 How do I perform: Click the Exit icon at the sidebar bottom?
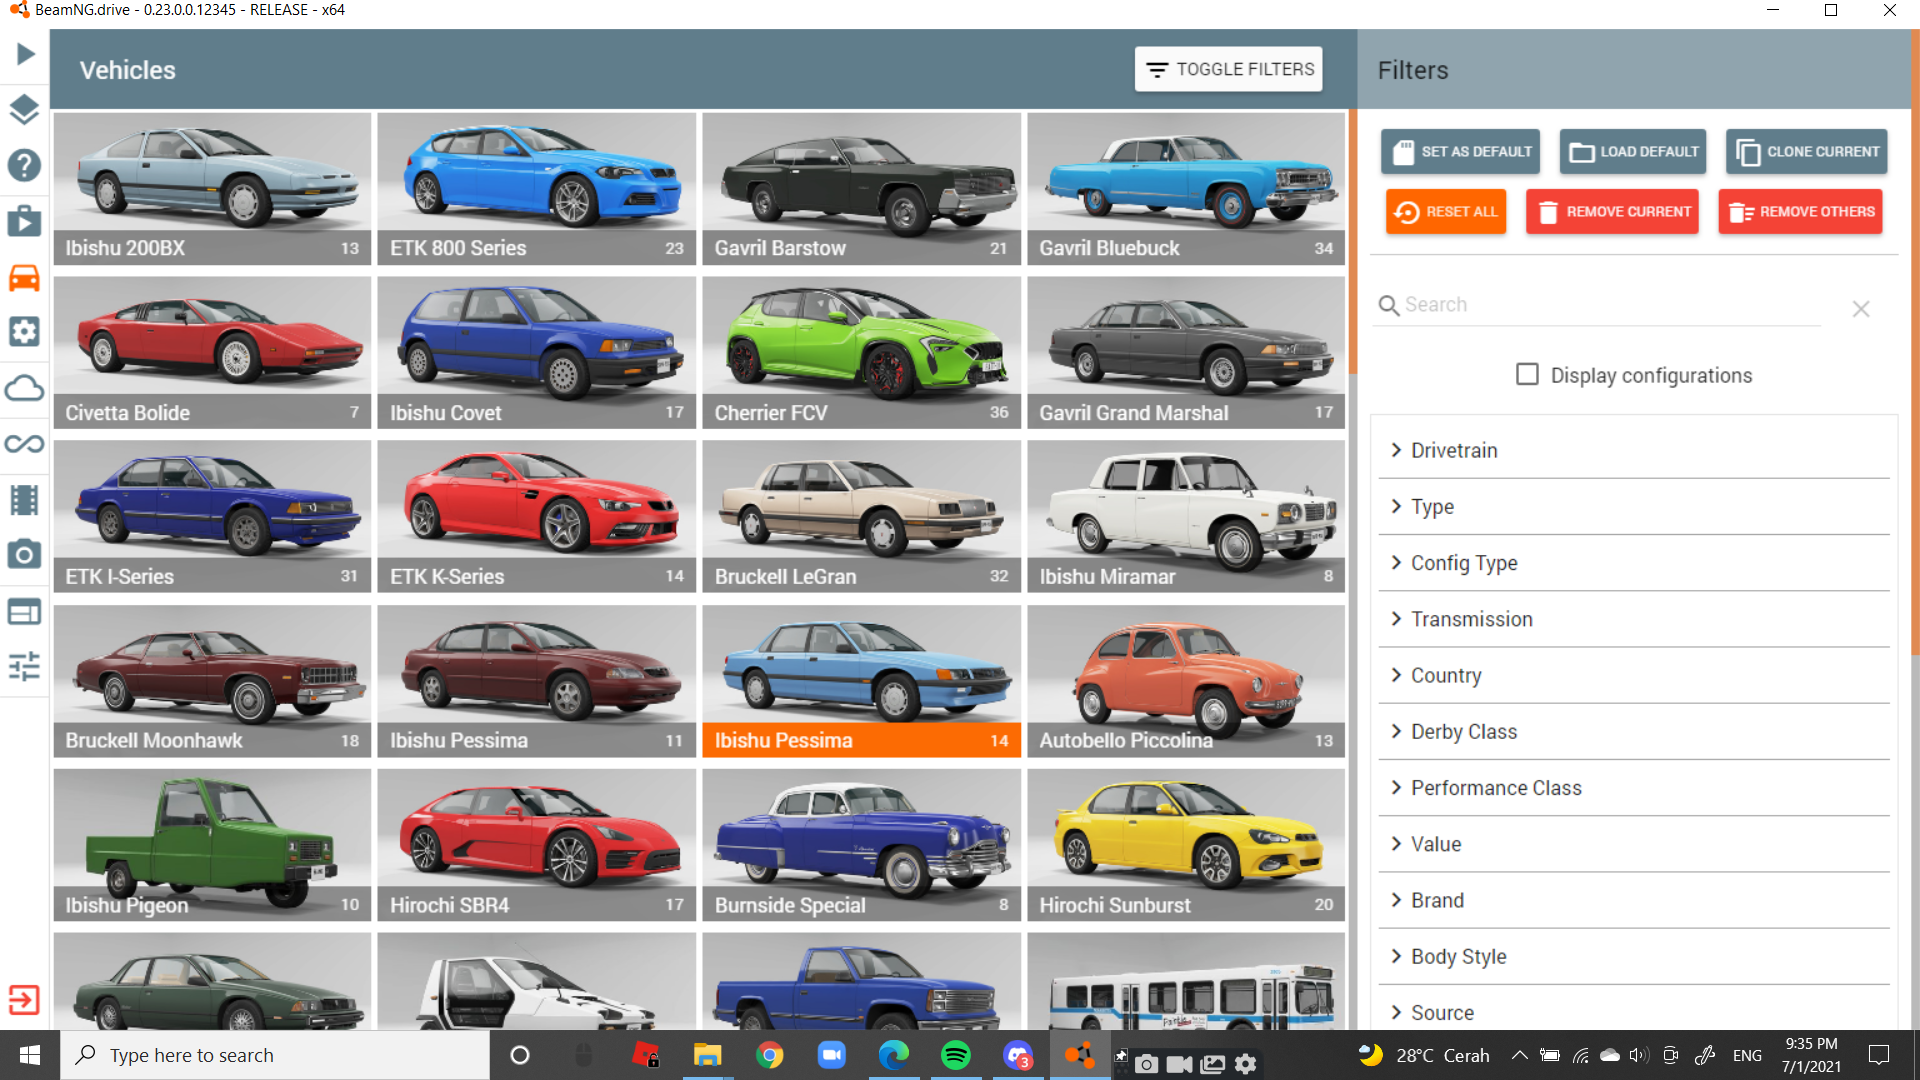coord(25,1000)
